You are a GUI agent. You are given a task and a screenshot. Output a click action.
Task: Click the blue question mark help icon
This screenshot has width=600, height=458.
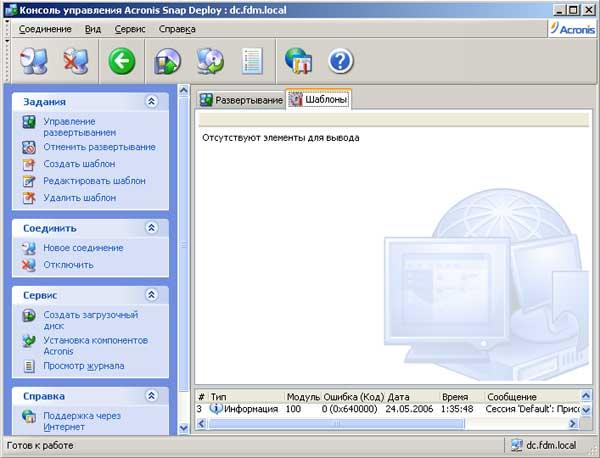[340, 61]
